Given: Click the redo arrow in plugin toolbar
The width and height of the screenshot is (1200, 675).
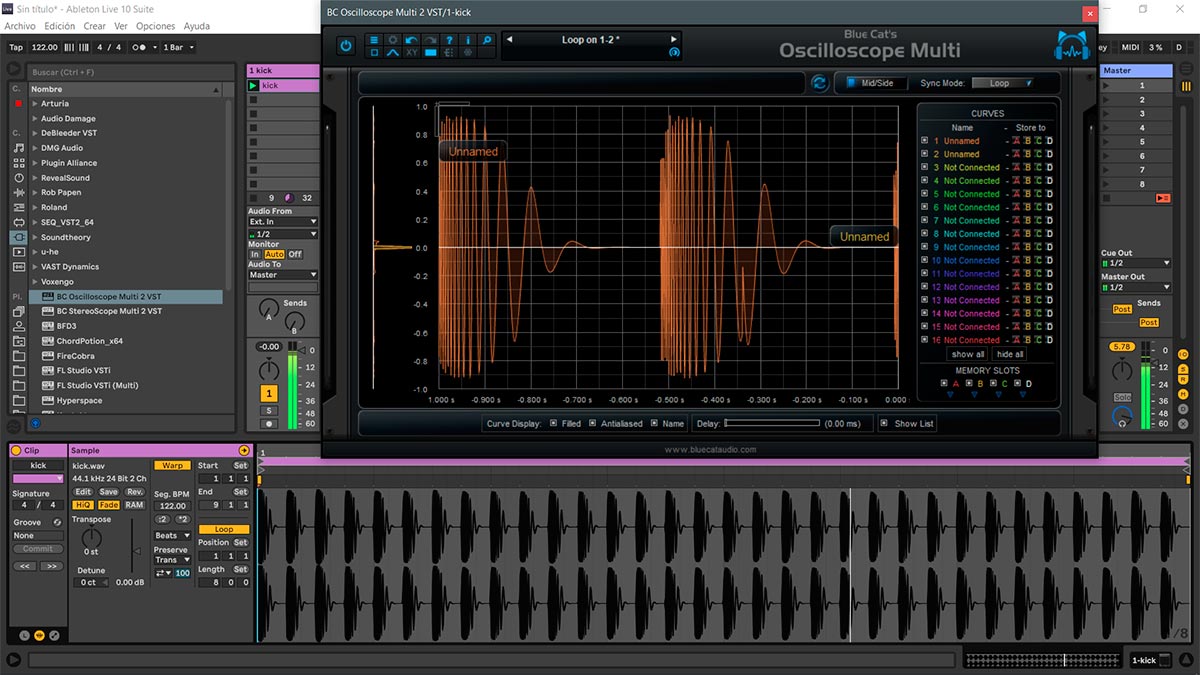Looking at the screenshot, I should tap(430, 40).
